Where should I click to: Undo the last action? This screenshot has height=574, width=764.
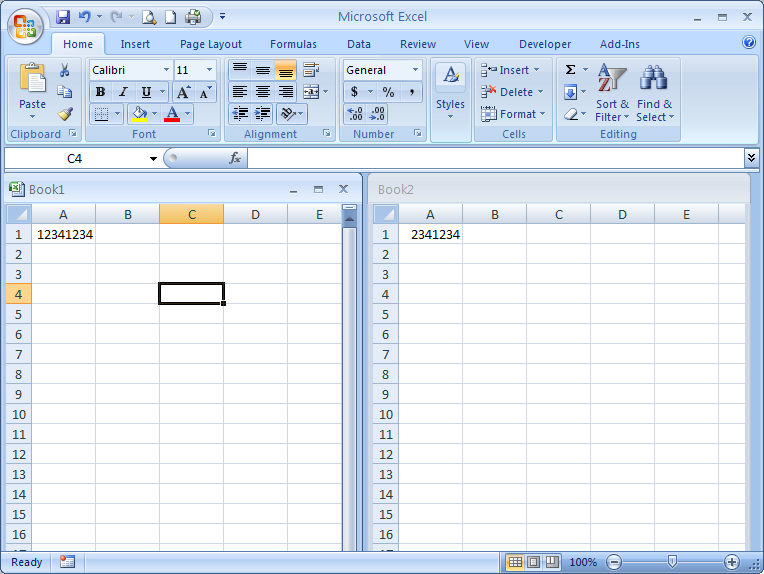click(x=84, y=17)
